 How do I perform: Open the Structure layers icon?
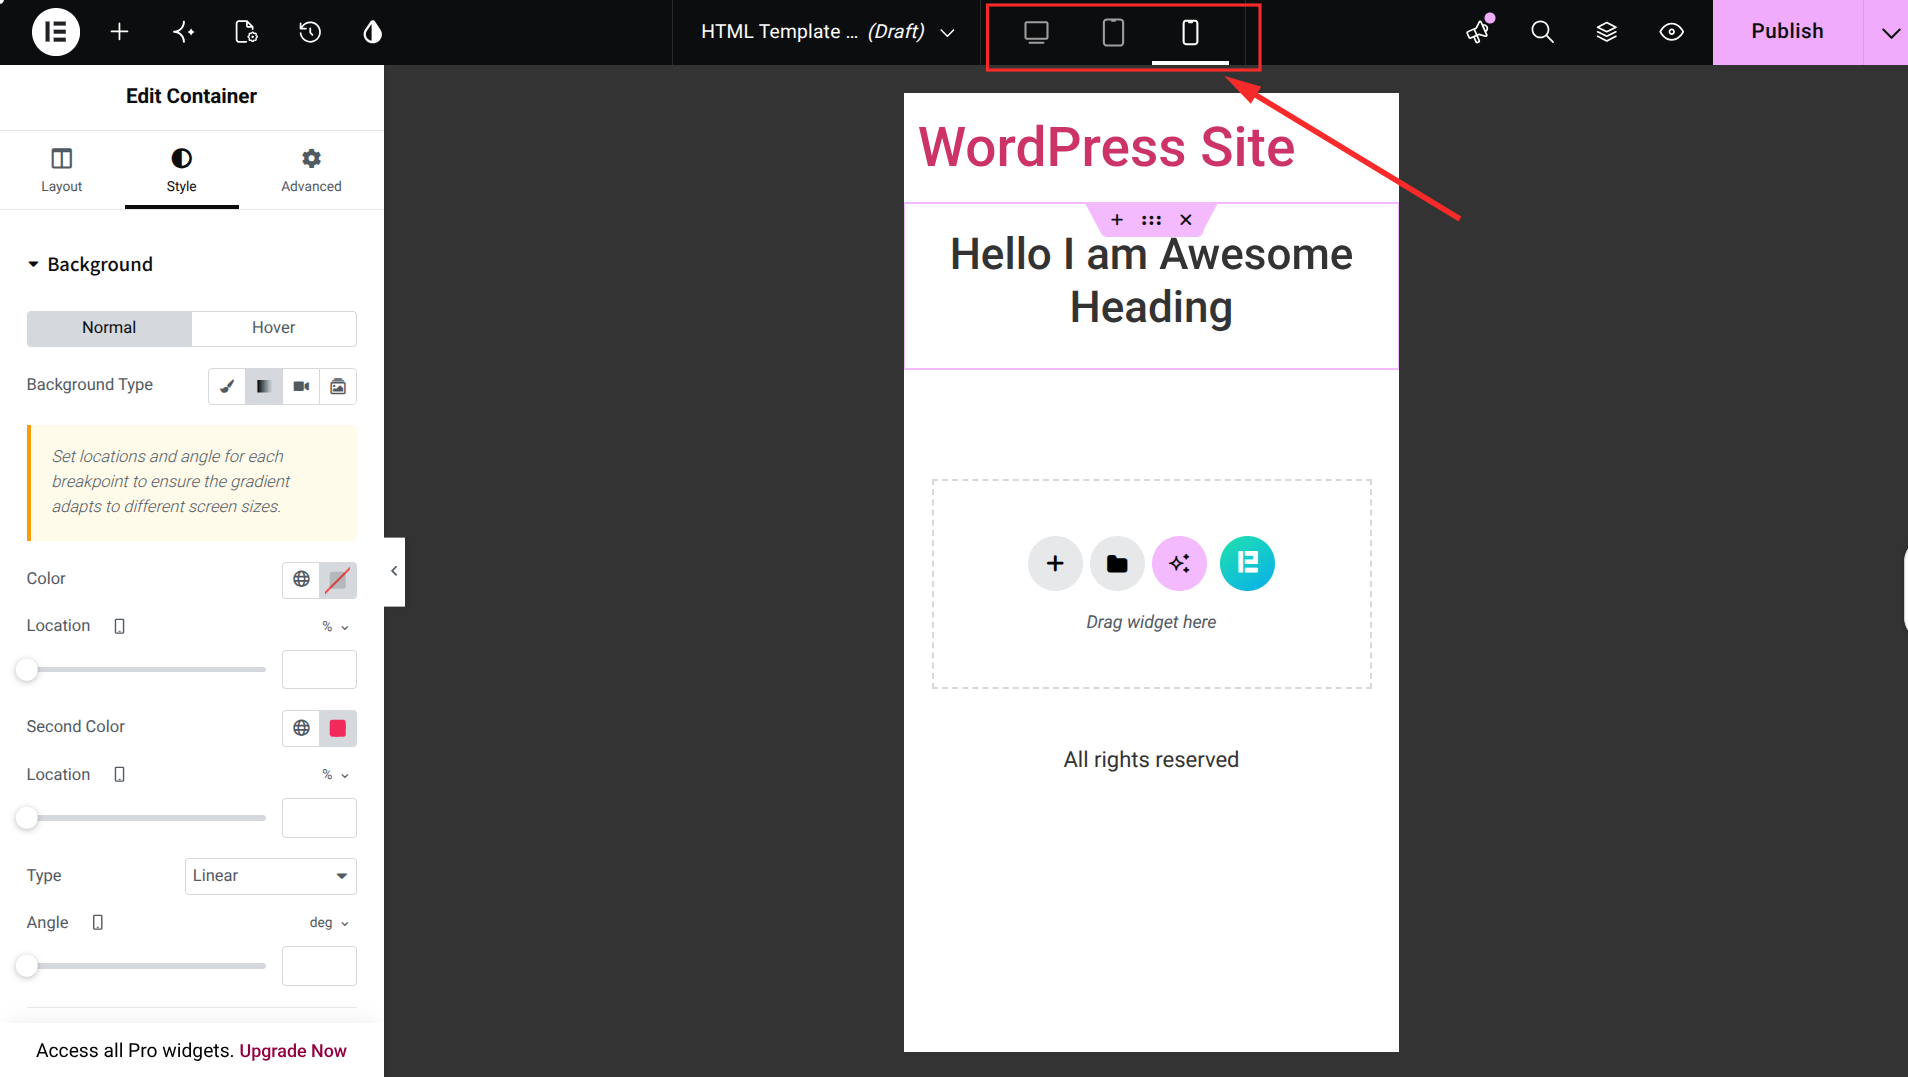coord(1606,32)
